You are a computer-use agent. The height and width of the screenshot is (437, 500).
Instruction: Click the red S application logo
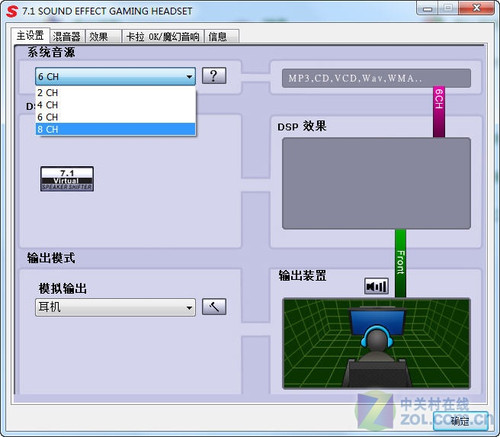tap(12, 11)
